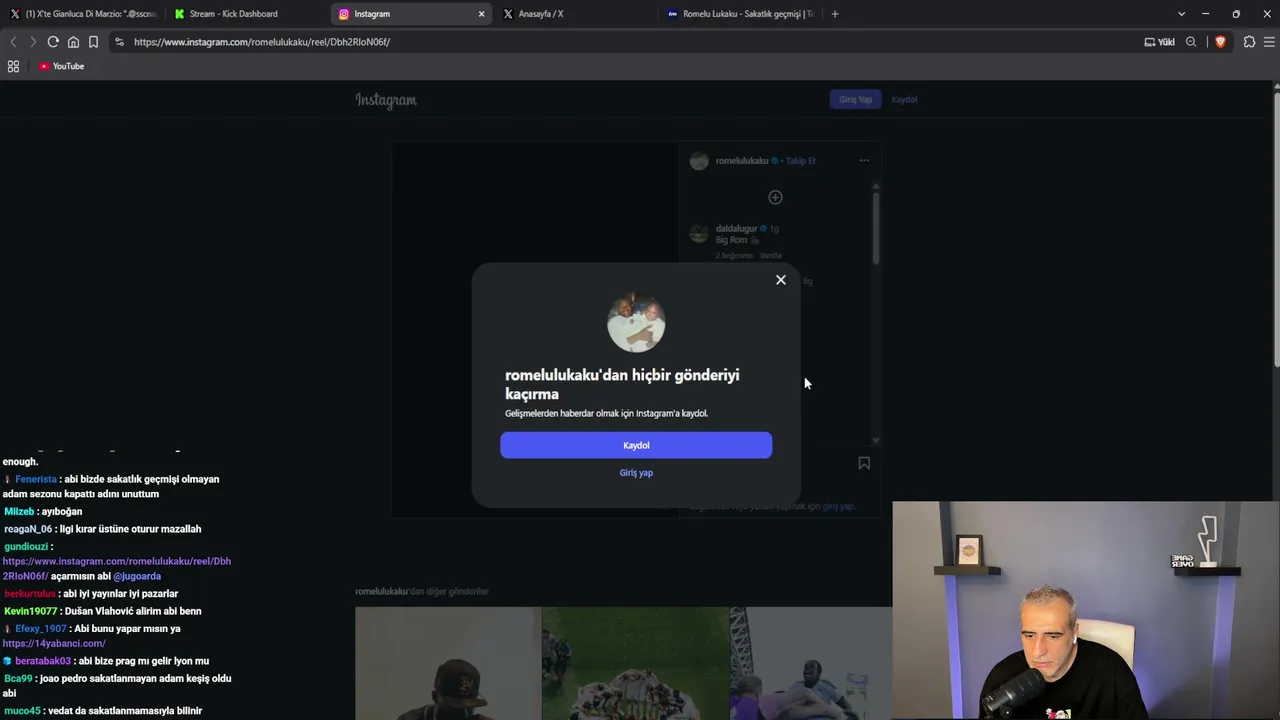Click the small giriş yap link below post
The height and width of the screenshot is (720, 1280).
(x=838, y=506)
